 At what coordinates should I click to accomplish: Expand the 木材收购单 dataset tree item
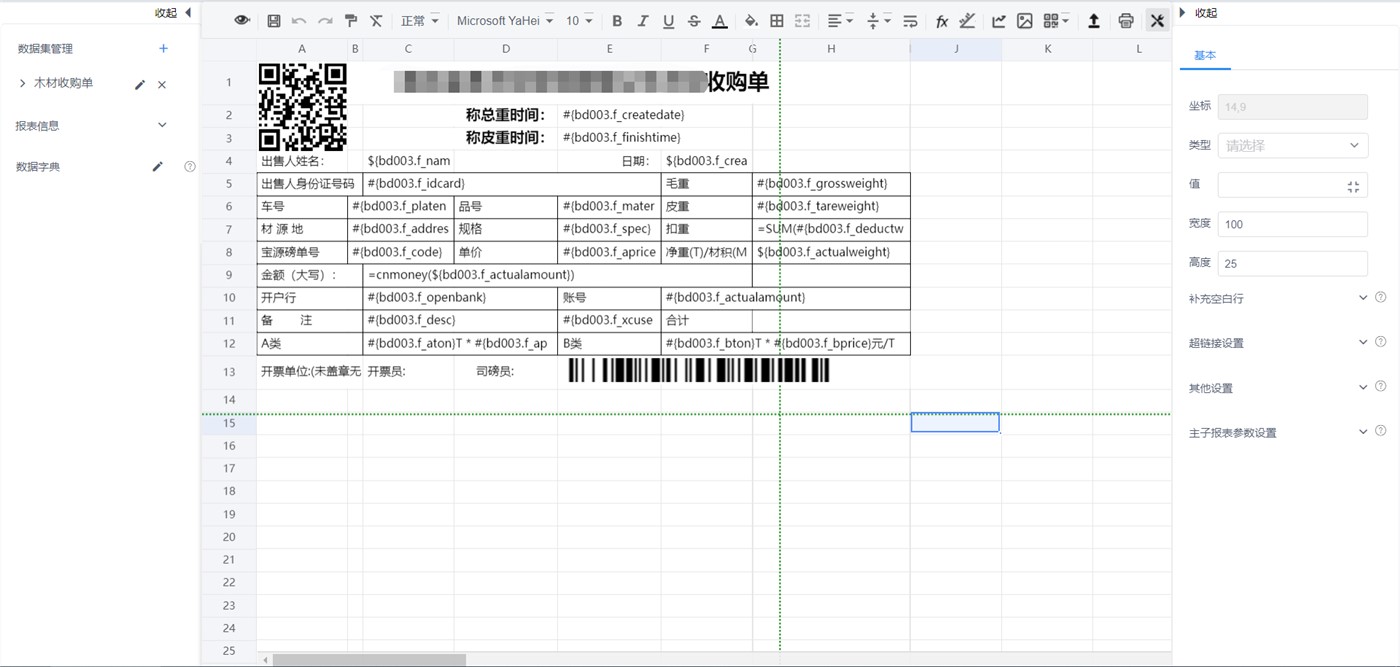pos(23,84)
